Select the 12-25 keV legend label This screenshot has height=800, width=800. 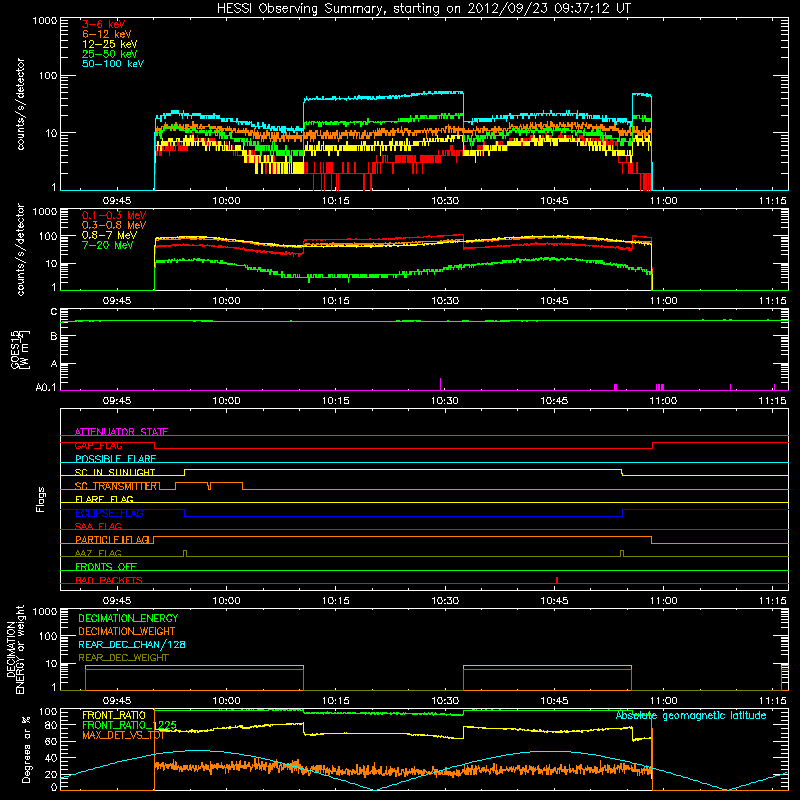[x=110, y=44]
